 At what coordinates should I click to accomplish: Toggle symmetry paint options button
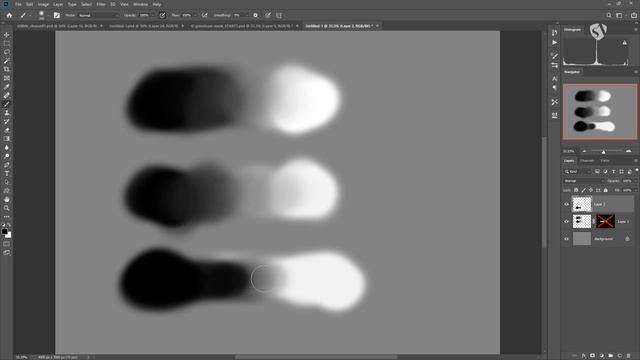pos(279,15)
